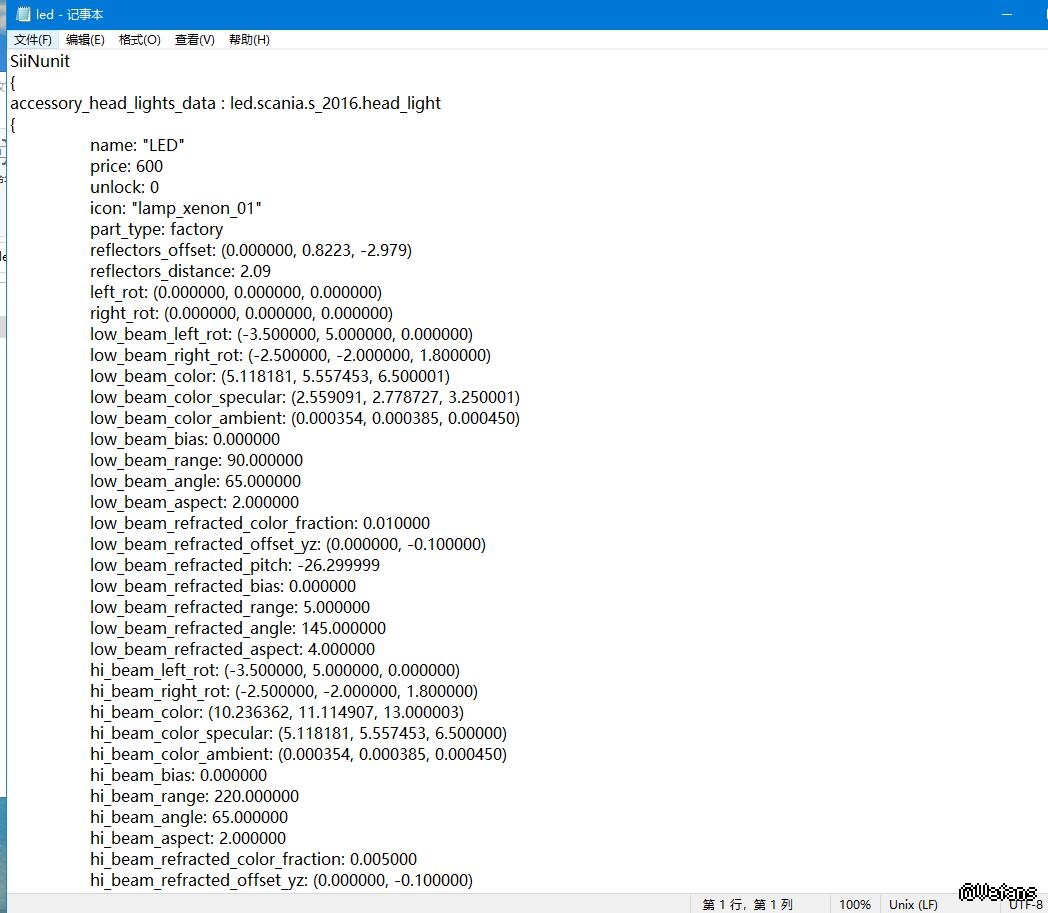Click the low_beam_color_specular line
Image resolution: width=1048 pixels, height=913 pixels.
(x=305, y=398)
